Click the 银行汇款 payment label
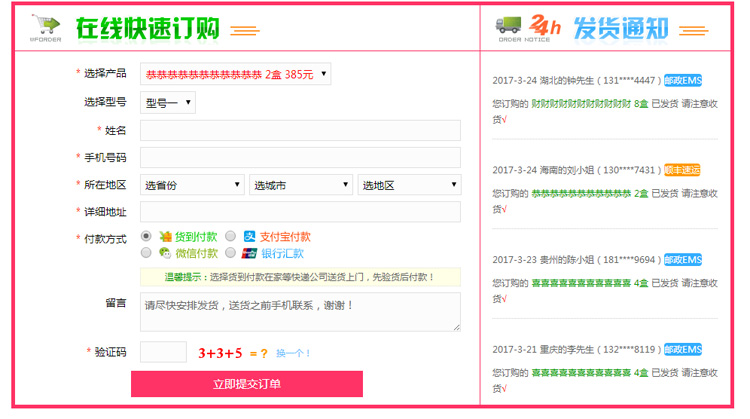Screen dimensions: 750x419 point(282,254)
